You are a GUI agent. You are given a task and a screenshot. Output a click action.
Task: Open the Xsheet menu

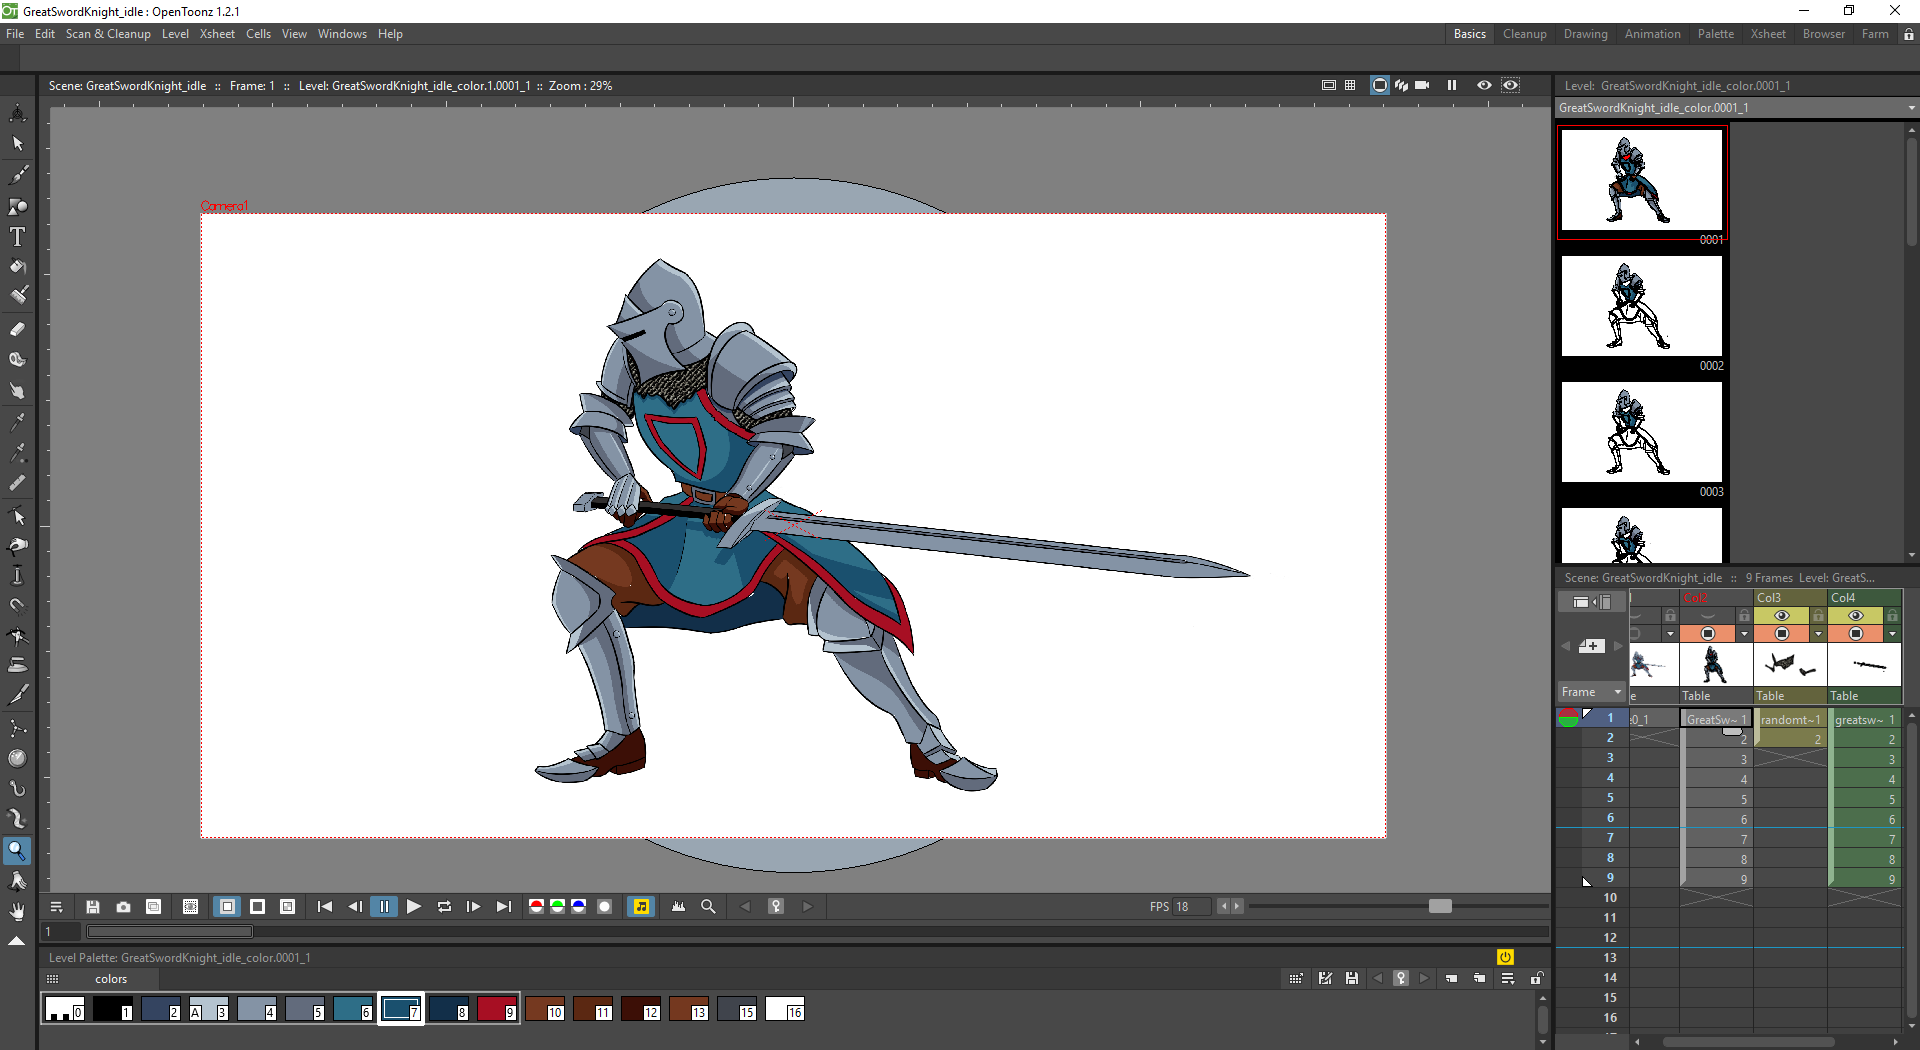coord(217,34)
